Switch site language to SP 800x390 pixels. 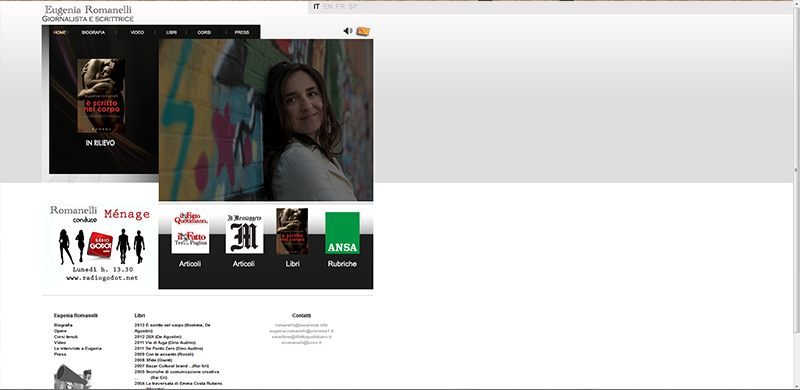point(353,7)
